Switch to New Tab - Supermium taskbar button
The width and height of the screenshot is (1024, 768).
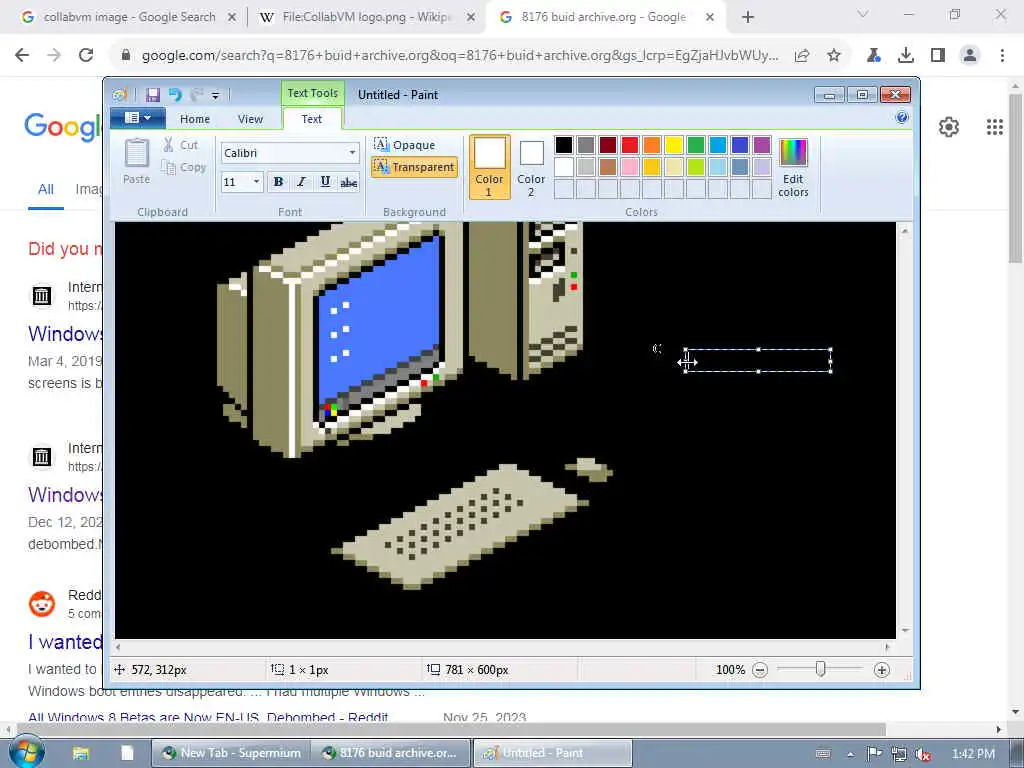(x=231, y=753)
